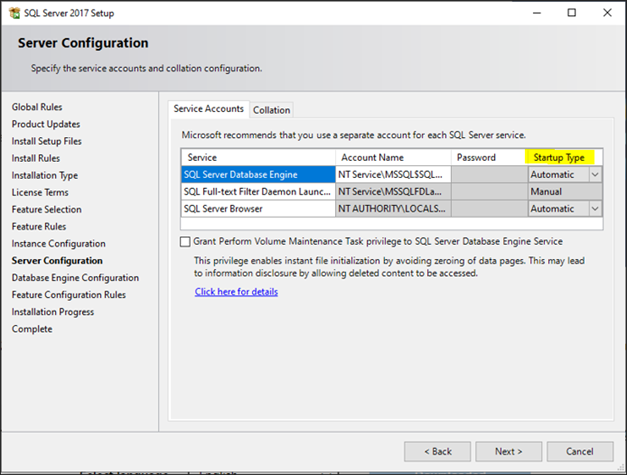Switch to the Collation tab
Viewport: 627px width, 475px height.
pos(271,109)
